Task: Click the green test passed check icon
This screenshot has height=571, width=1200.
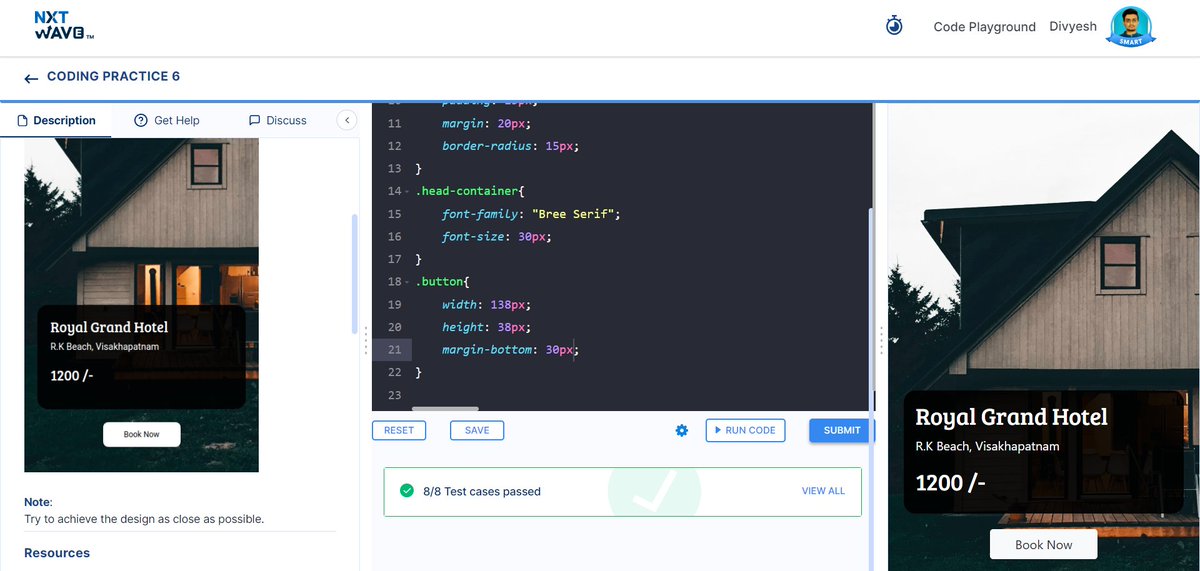Action: click(407, 491)
